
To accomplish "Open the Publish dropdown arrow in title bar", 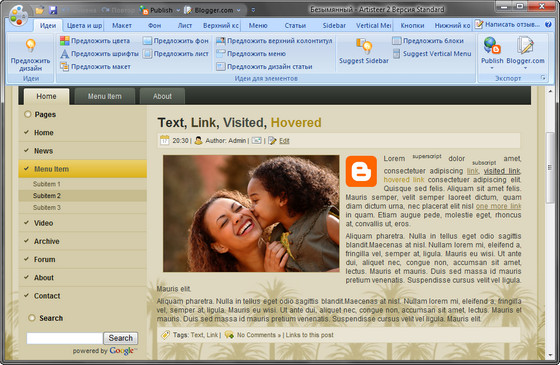I will point(178,10).
